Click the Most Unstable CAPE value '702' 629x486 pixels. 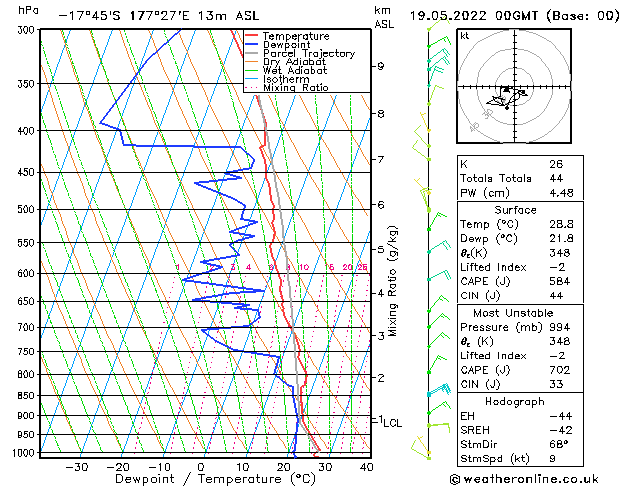tap(560, 370)
